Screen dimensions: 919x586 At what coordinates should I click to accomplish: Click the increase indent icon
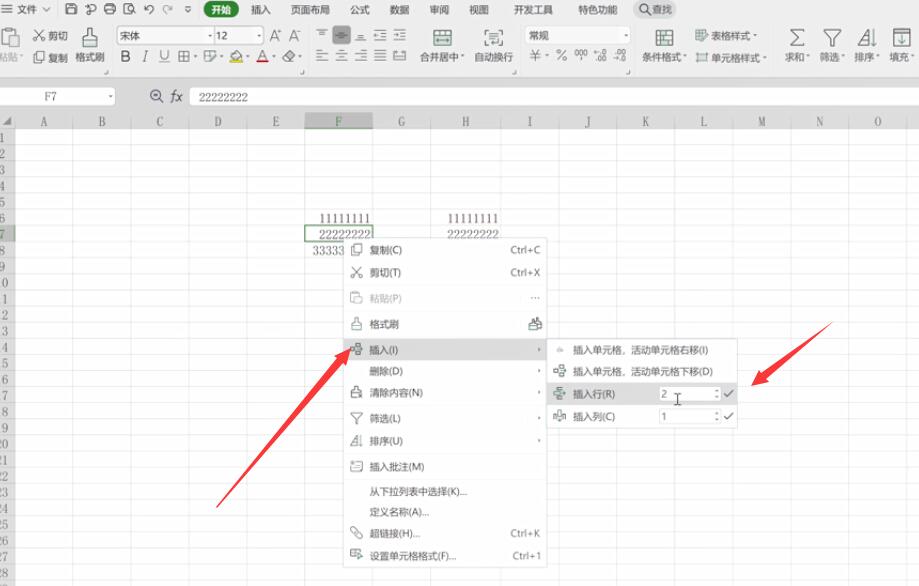400,36
